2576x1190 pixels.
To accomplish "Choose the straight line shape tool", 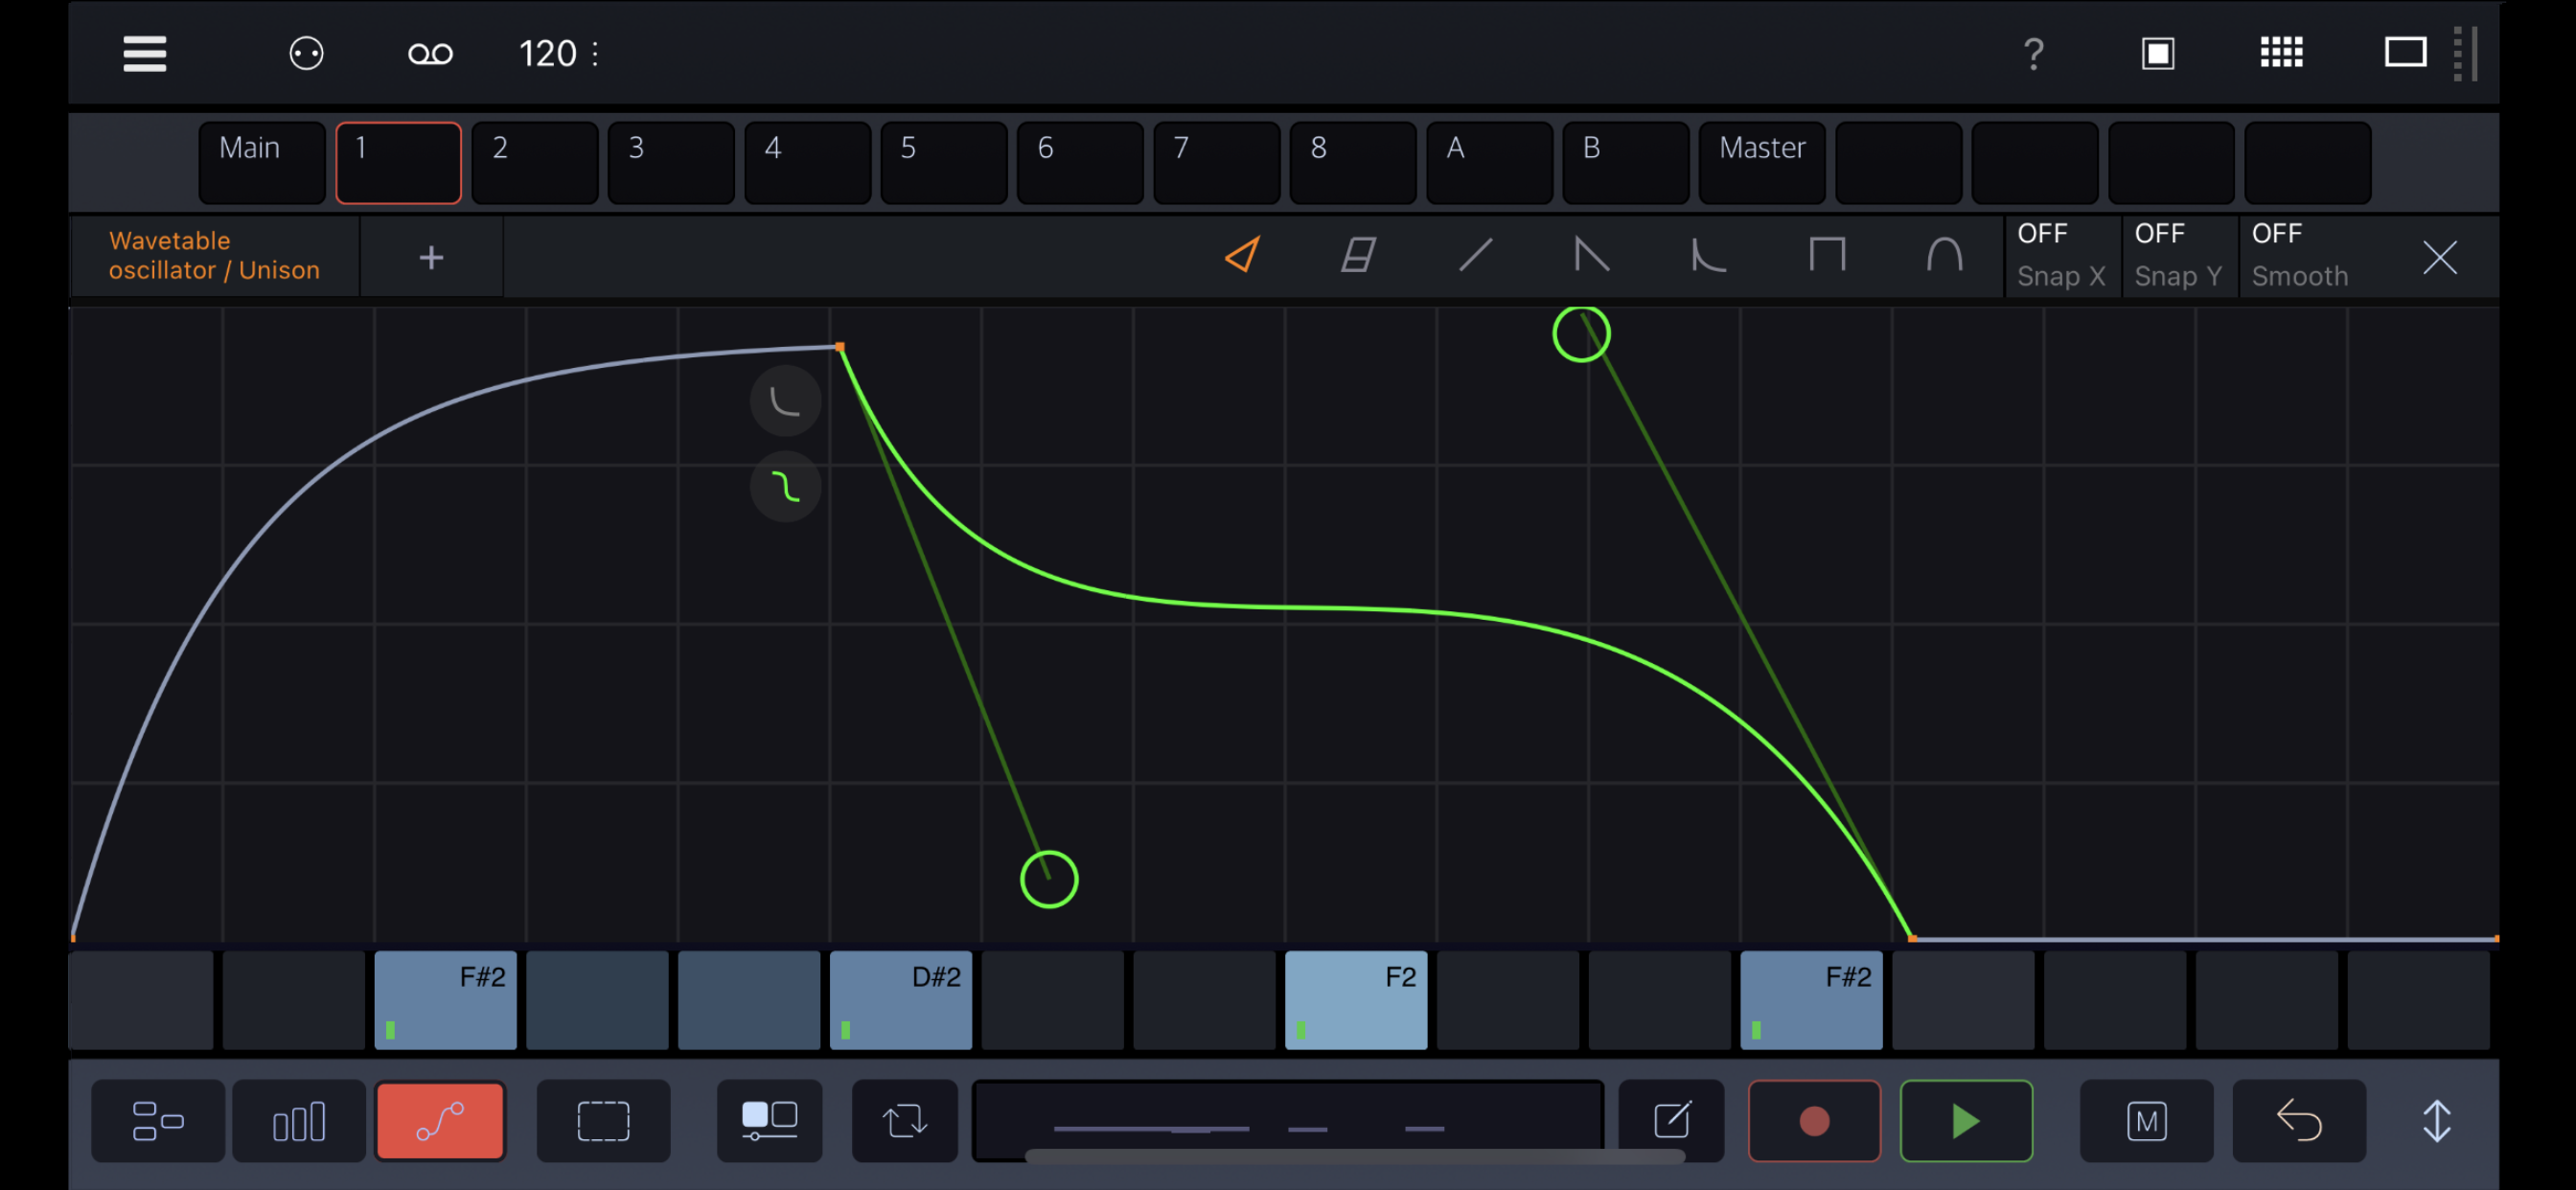I will (1475, 256).
